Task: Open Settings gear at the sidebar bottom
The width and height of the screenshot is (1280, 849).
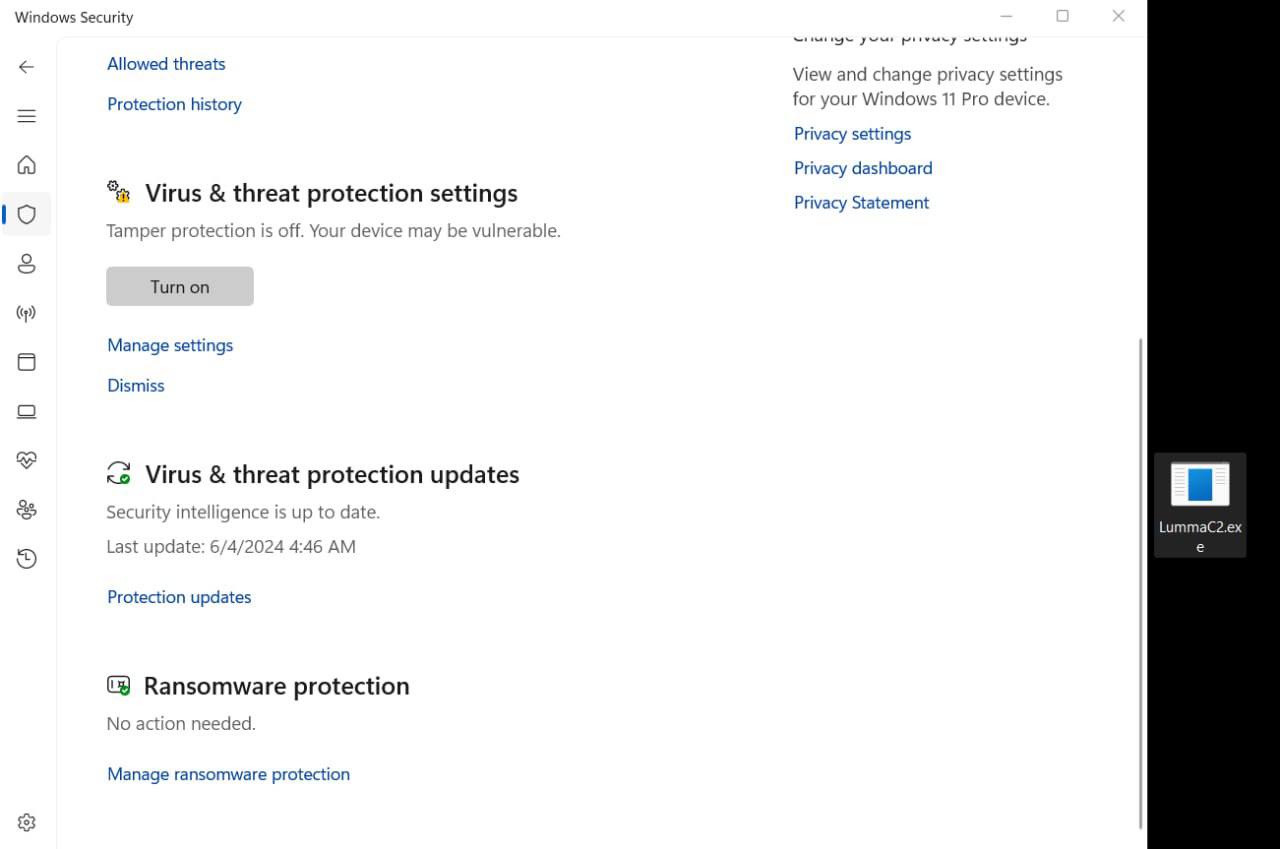Action: pyautogui.click(x=27, y=822)
